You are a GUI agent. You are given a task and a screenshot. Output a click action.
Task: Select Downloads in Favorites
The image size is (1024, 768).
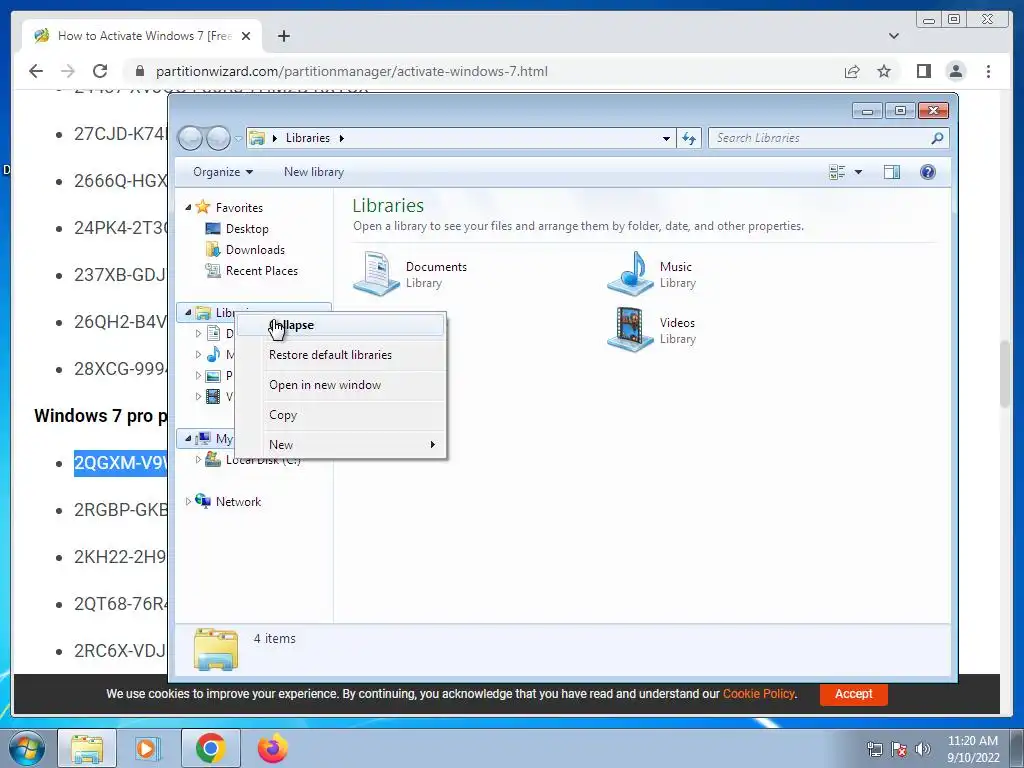[x=255, y=249]
